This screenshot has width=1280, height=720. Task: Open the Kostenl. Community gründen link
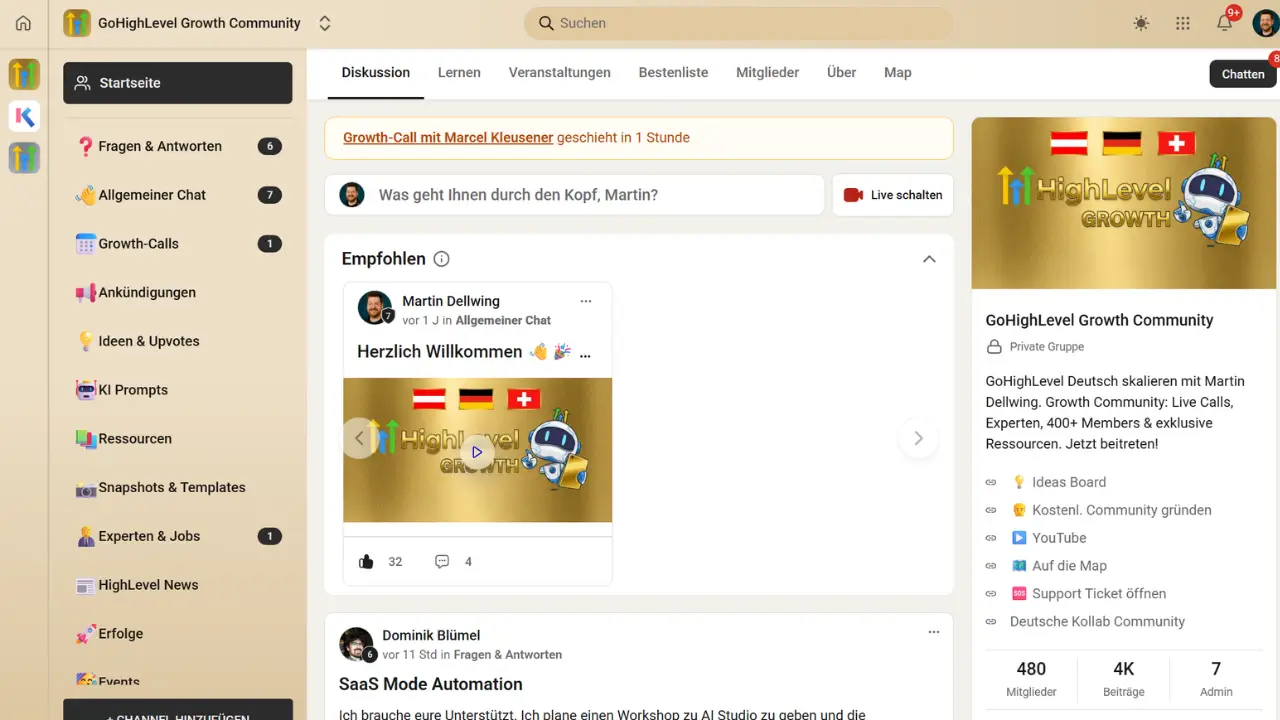[x=1111, y=510]
